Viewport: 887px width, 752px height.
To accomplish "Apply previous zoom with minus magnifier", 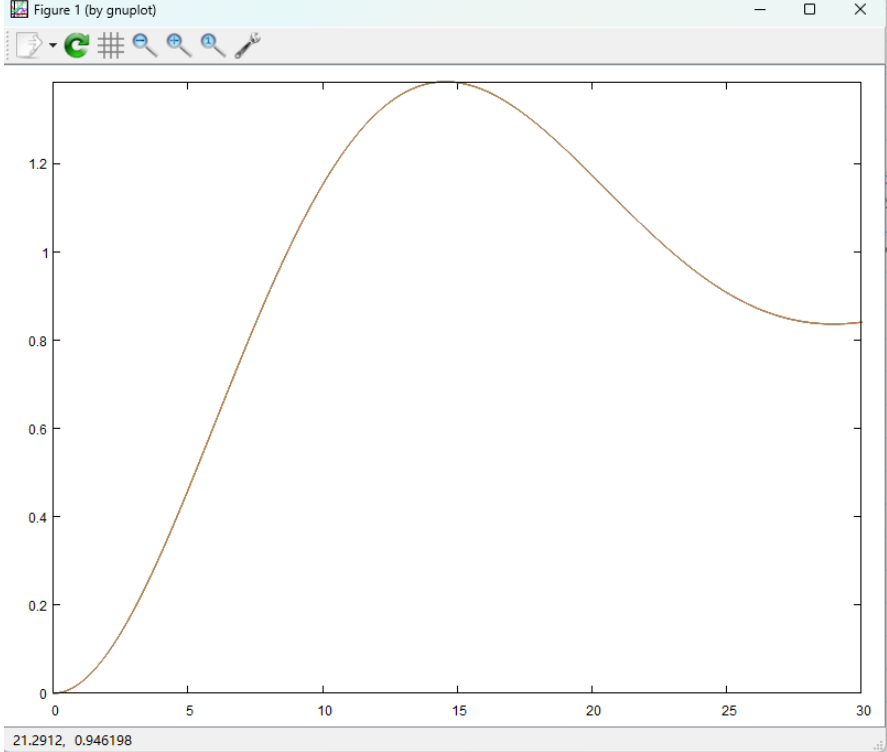I will 145,45.
